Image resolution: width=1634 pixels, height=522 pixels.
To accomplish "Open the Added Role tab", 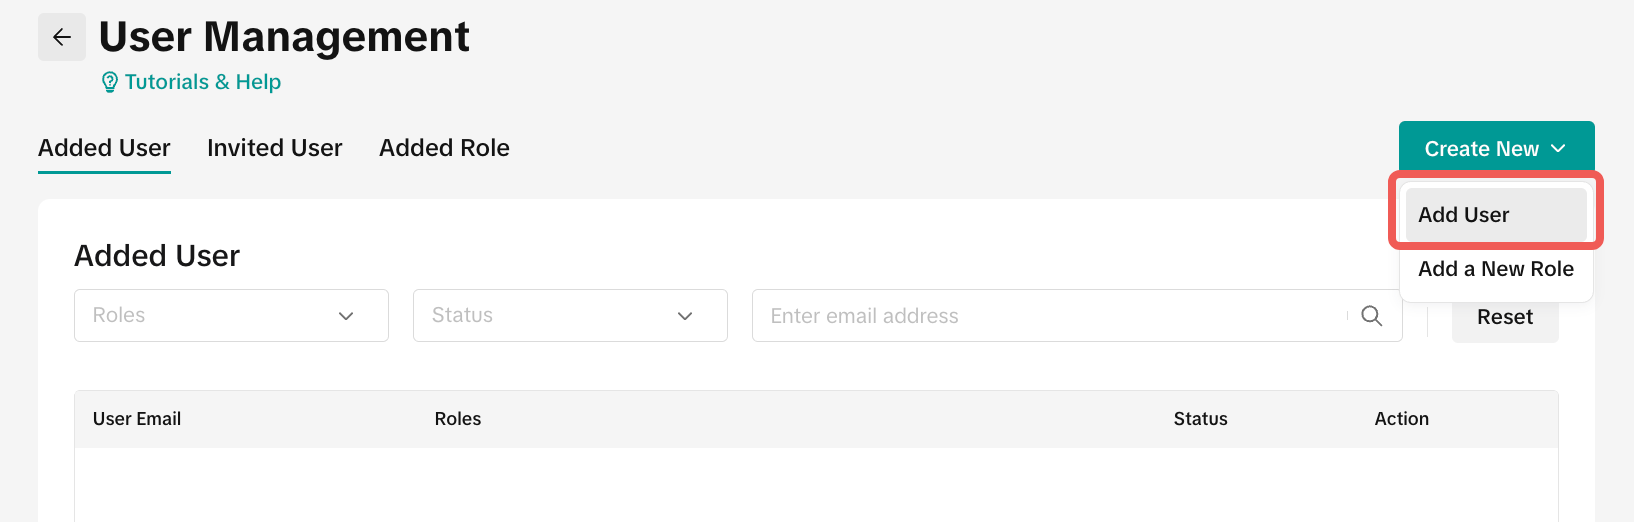I will [444, 148].
